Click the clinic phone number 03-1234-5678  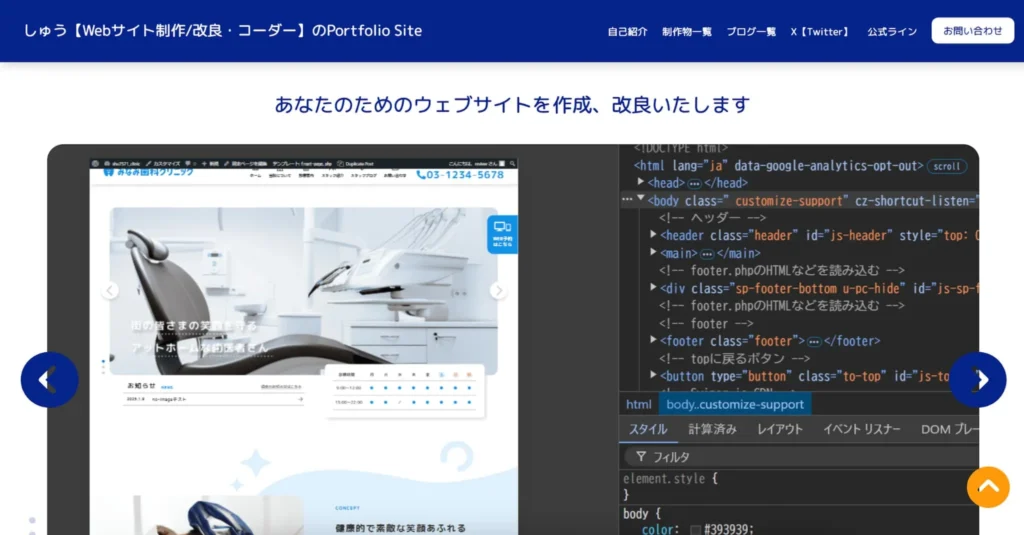coord(465,175)
